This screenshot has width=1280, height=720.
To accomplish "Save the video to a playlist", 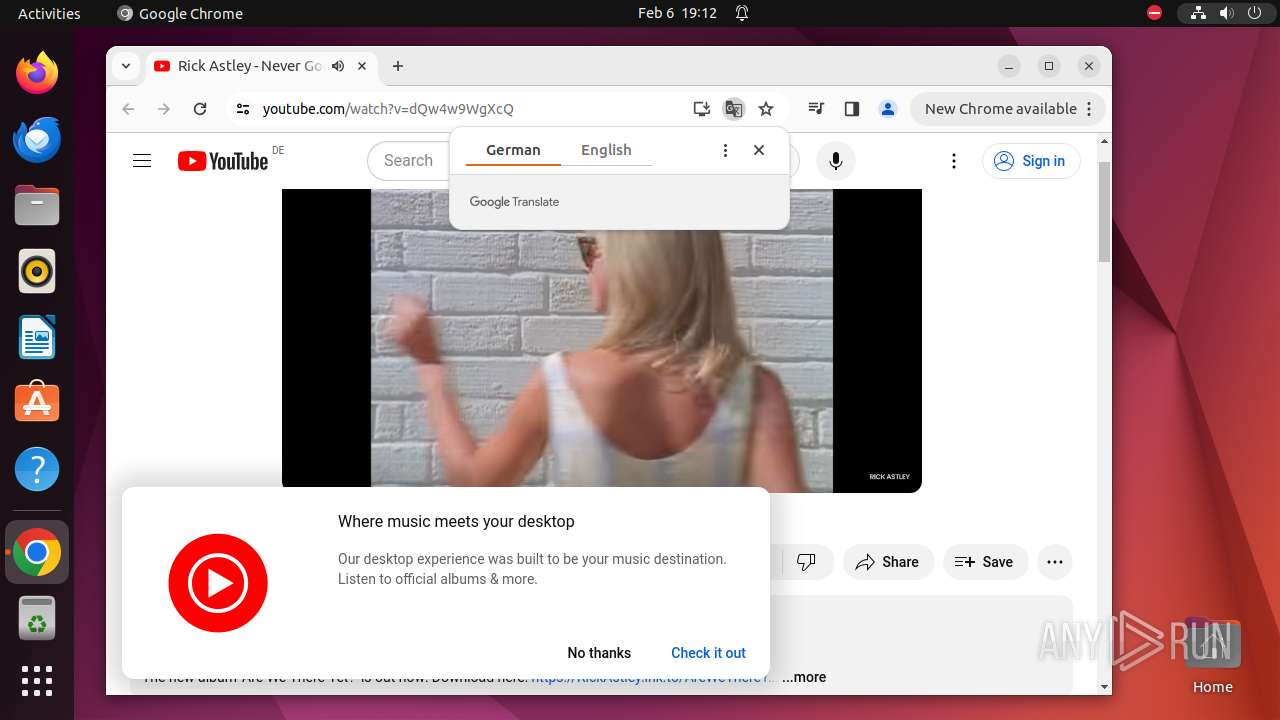I will [x=984, y=562].
